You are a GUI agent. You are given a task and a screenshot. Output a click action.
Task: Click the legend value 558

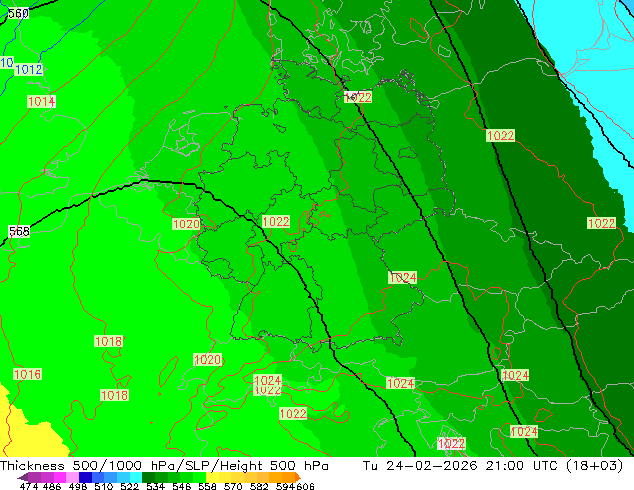[x=207, y=486]
